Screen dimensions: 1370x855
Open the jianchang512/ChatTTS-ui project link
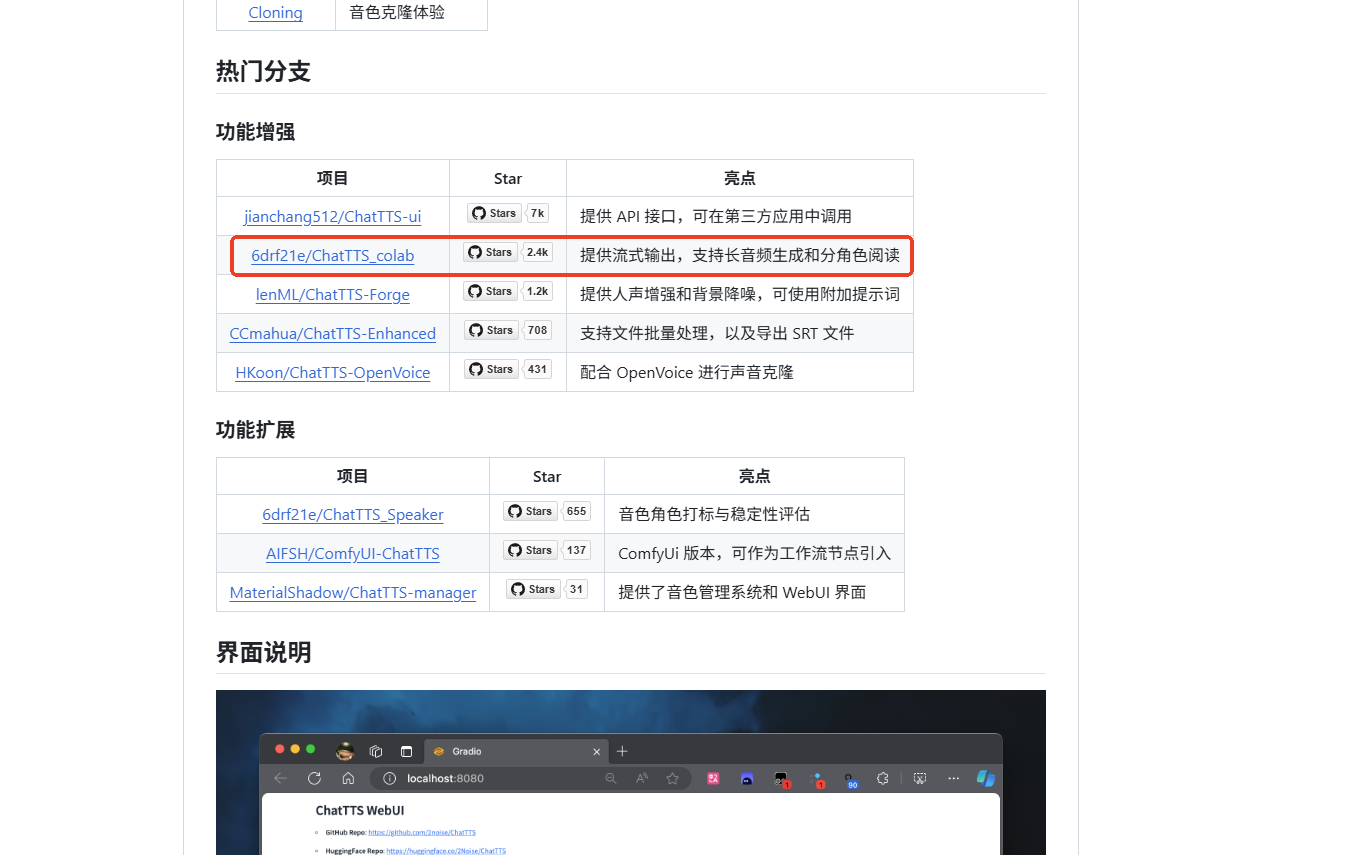coord(332,216)
